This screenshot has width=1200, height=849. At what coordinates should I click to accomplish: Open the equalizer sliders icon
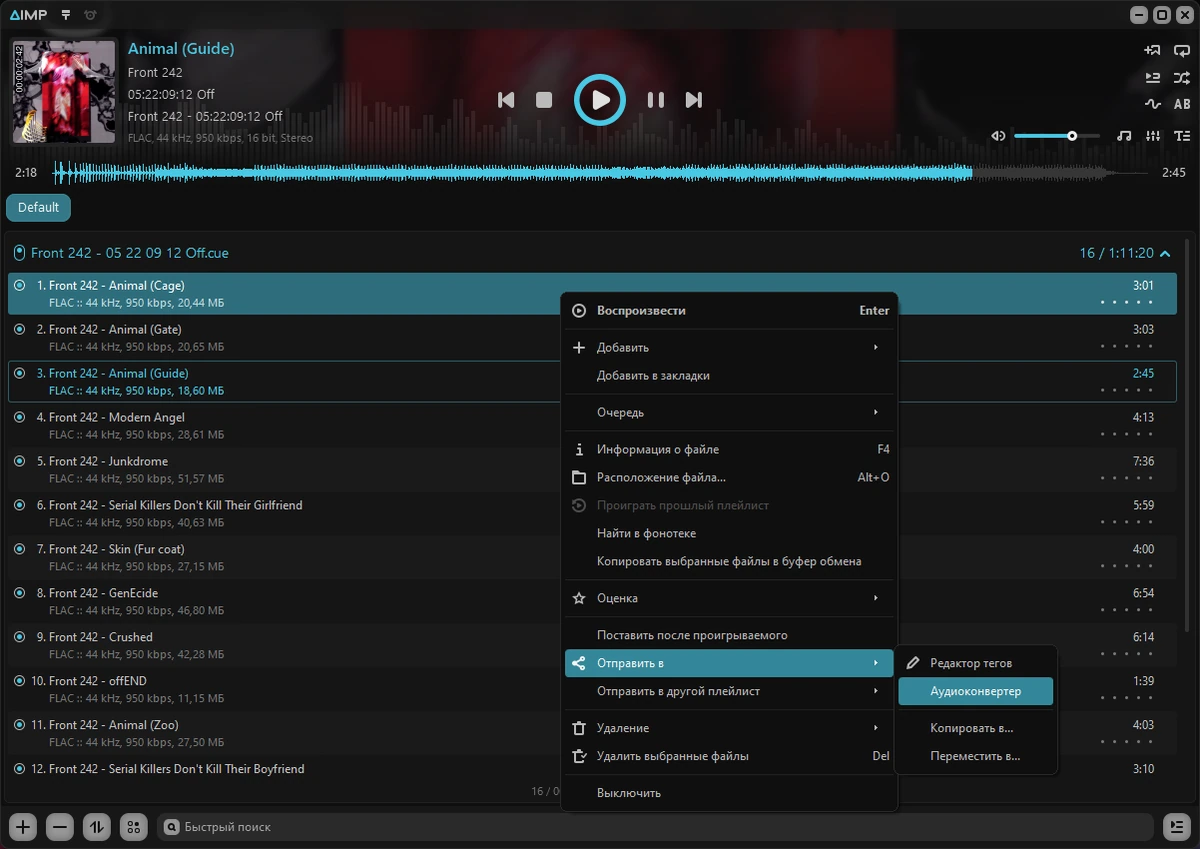point(1153,136)
